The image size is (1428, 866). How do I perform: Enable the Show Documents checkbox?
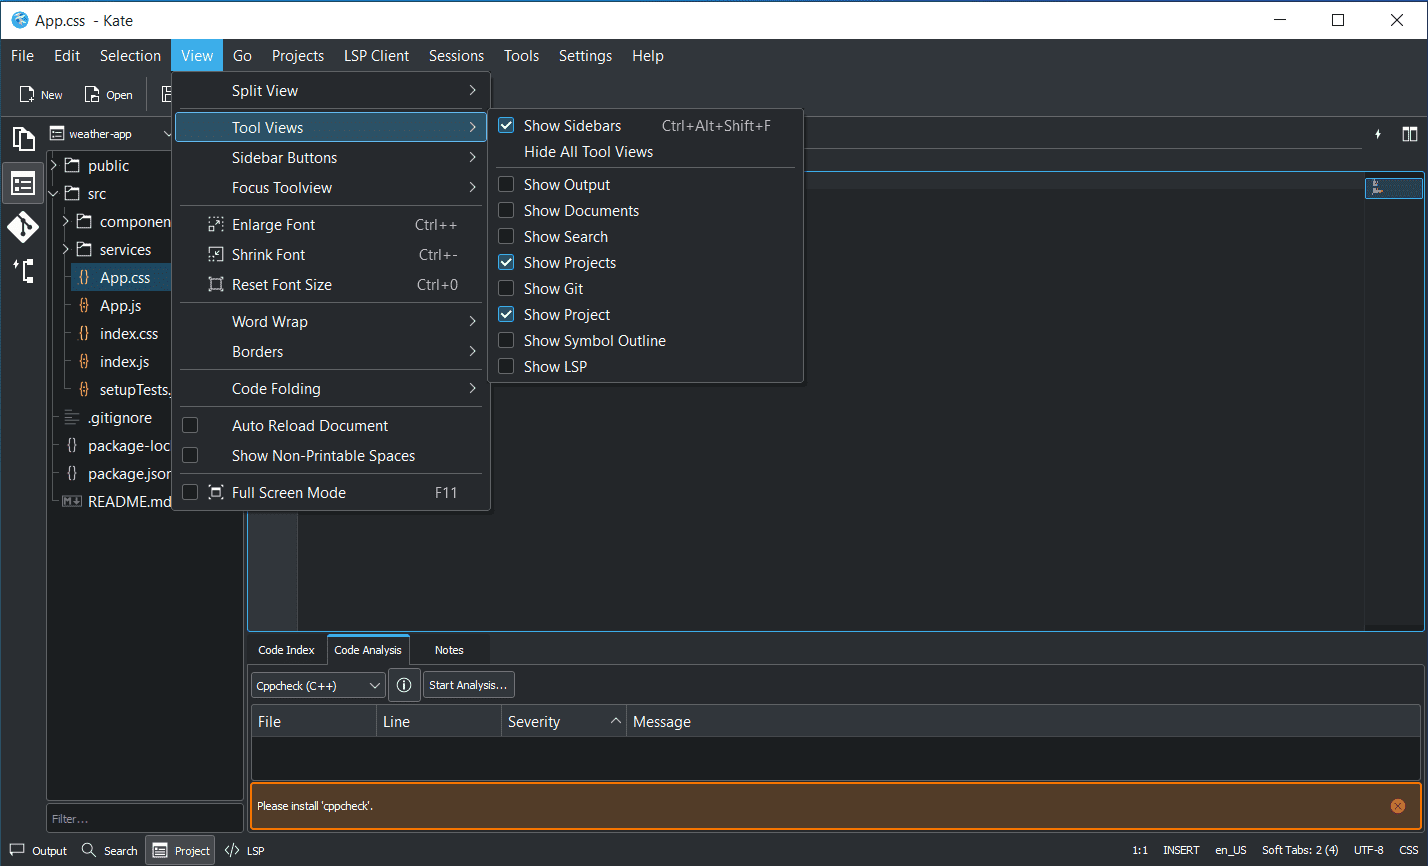[x=506, y=211]
